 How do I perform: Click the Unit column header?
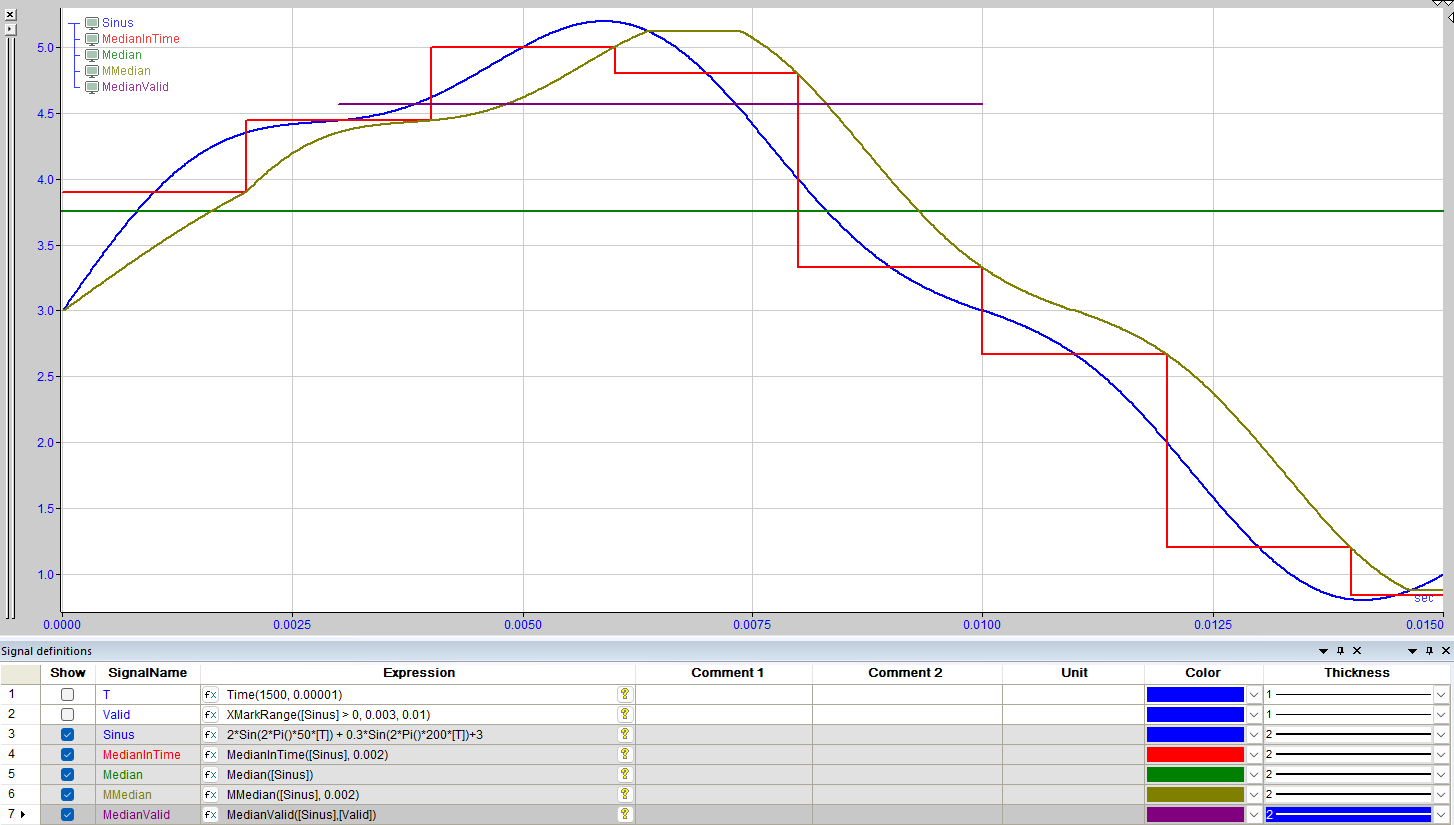[x=1074, y=673]
